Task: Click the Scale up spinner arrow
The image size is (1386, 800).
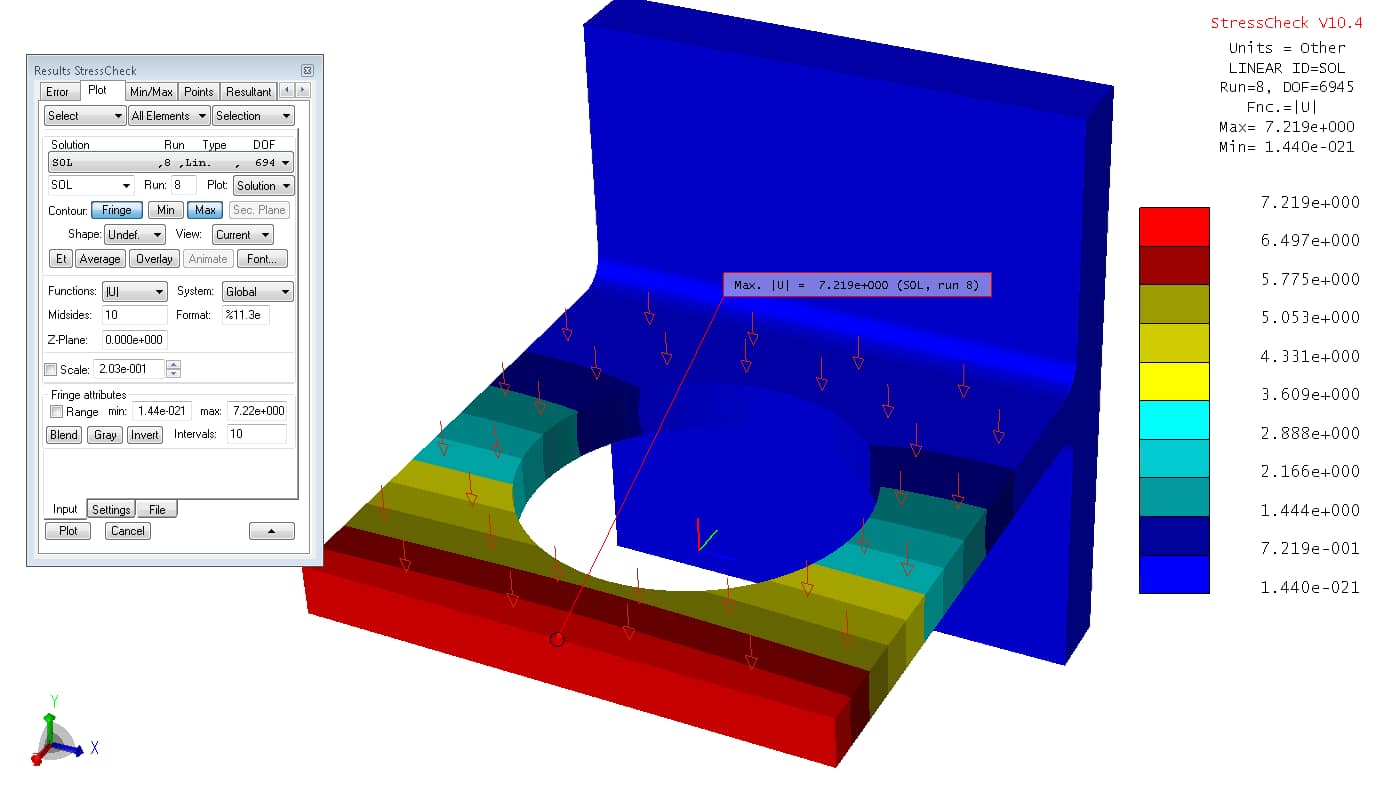Action: (173, 364)
